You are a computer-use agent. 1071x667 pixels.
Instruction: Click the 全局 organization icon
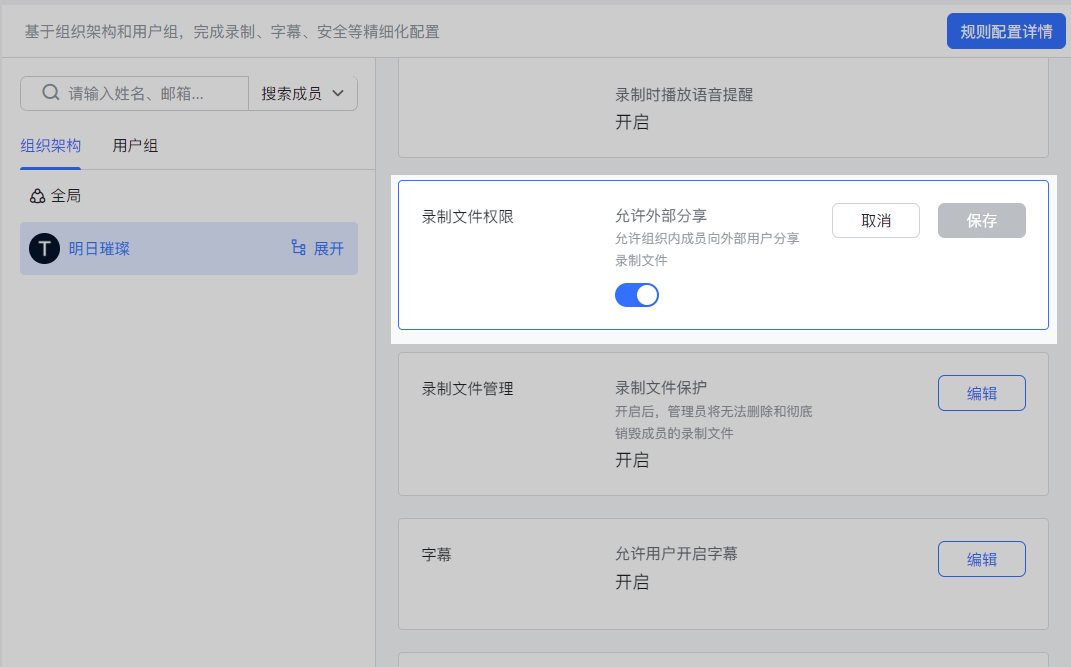37,196
